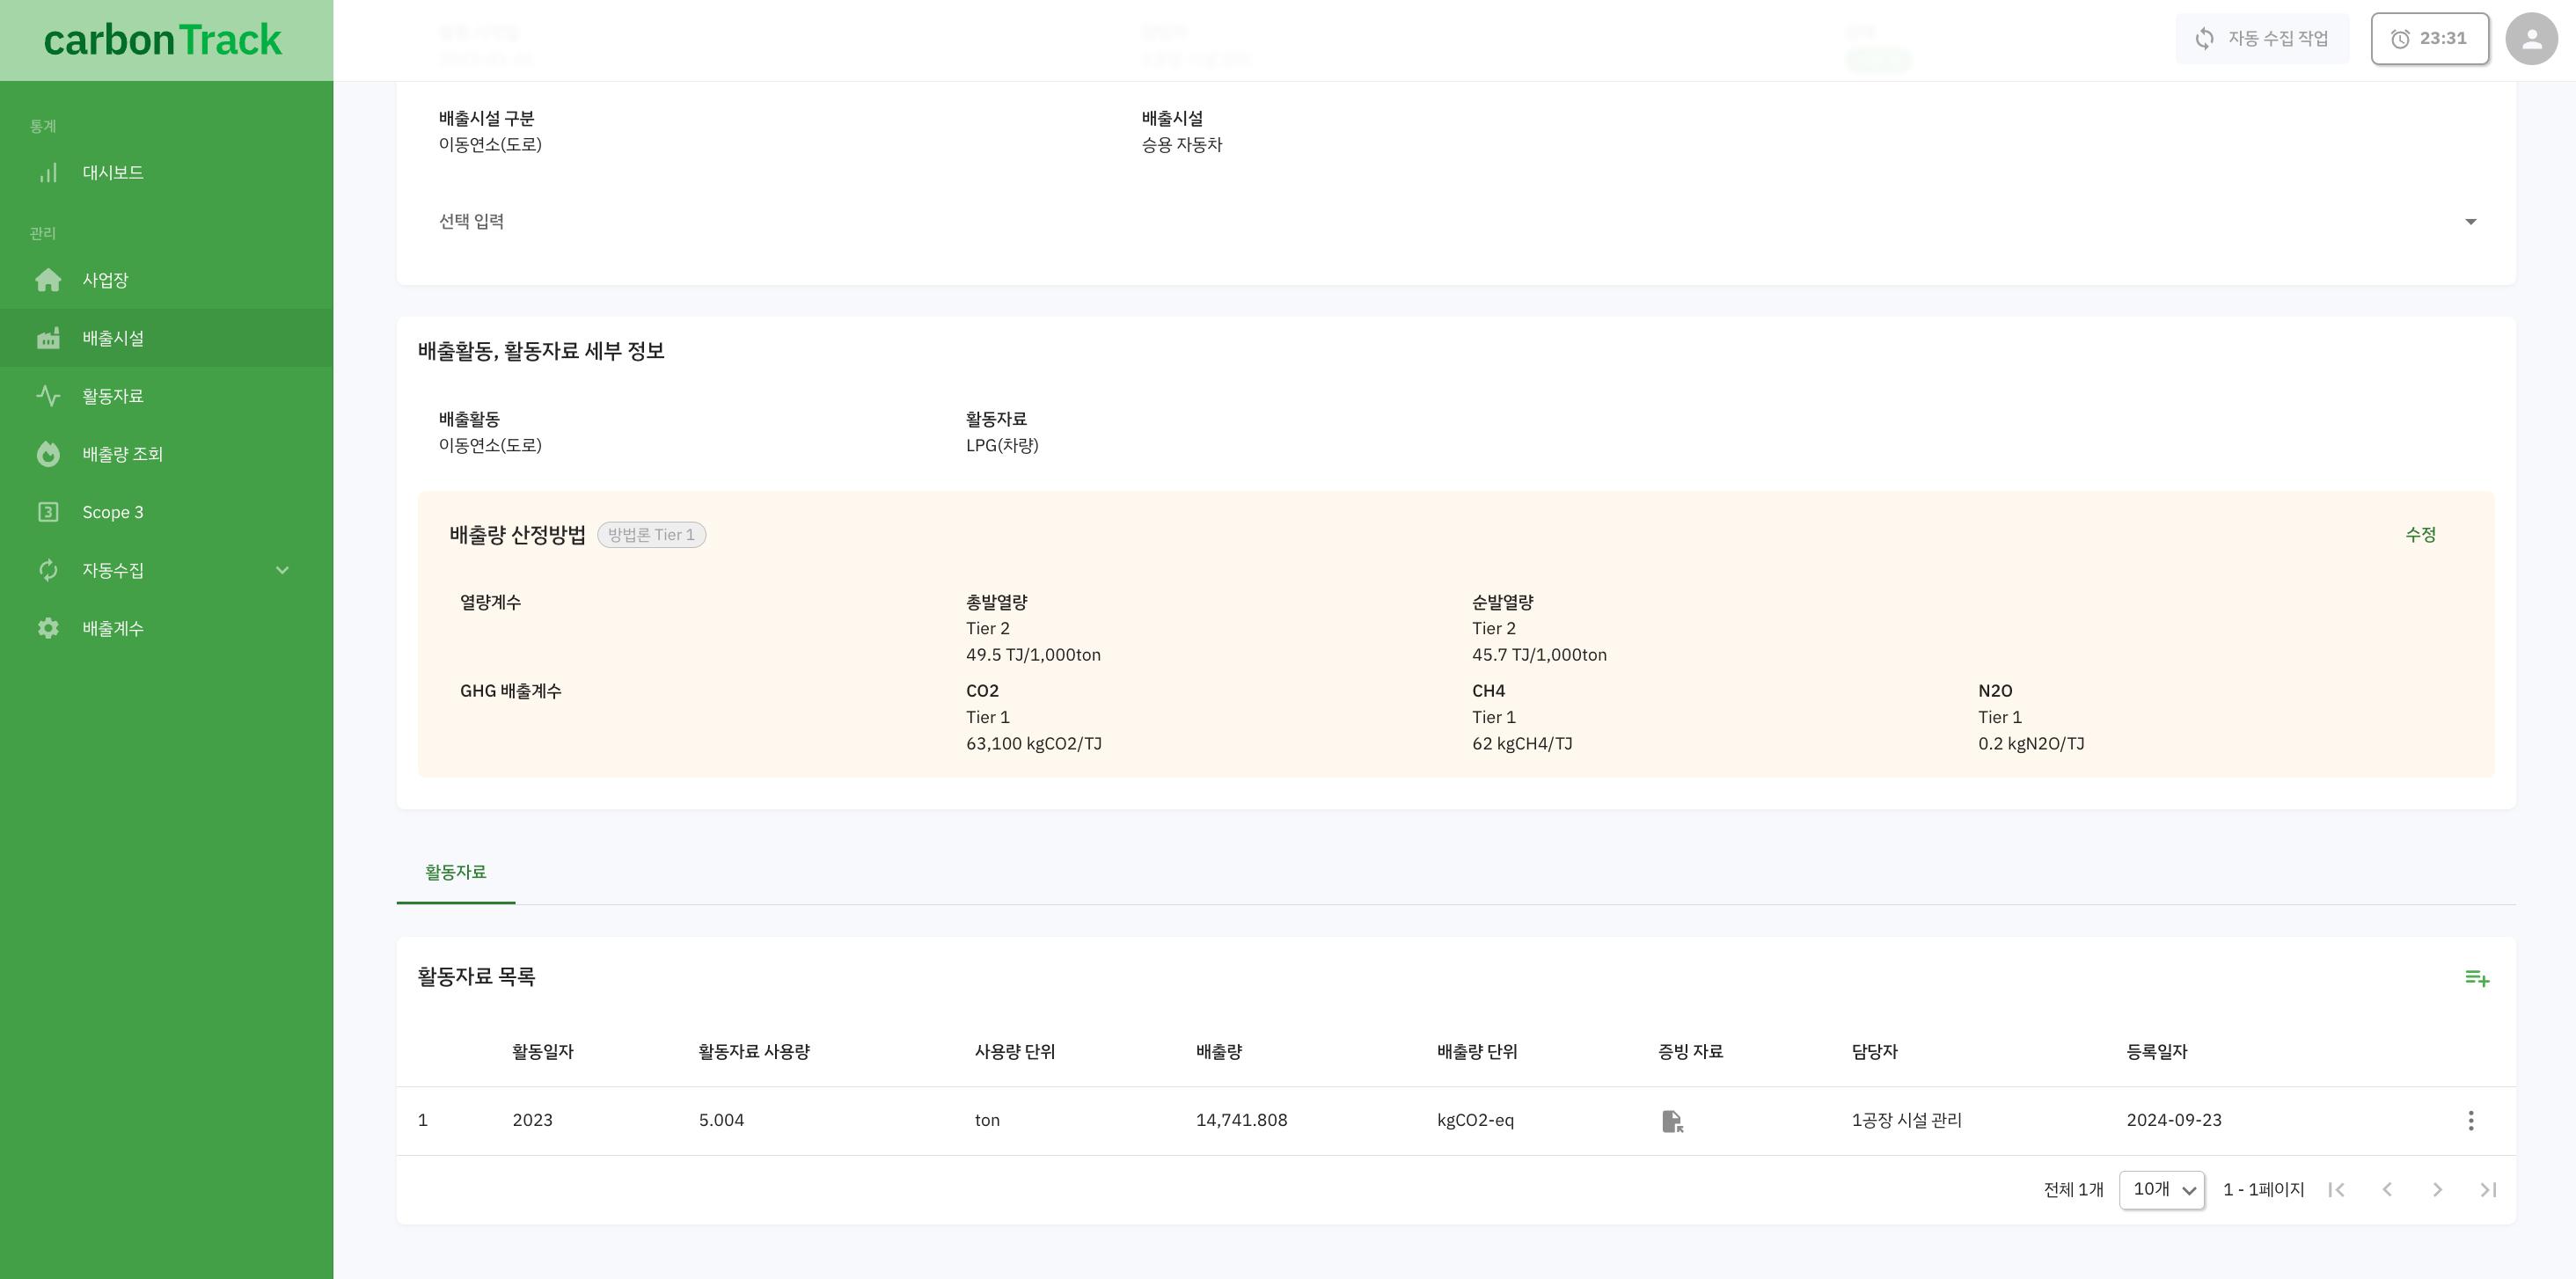Click the 활동자료 사용량 column header
2576x1279 pixels.
coord(754,1052)
